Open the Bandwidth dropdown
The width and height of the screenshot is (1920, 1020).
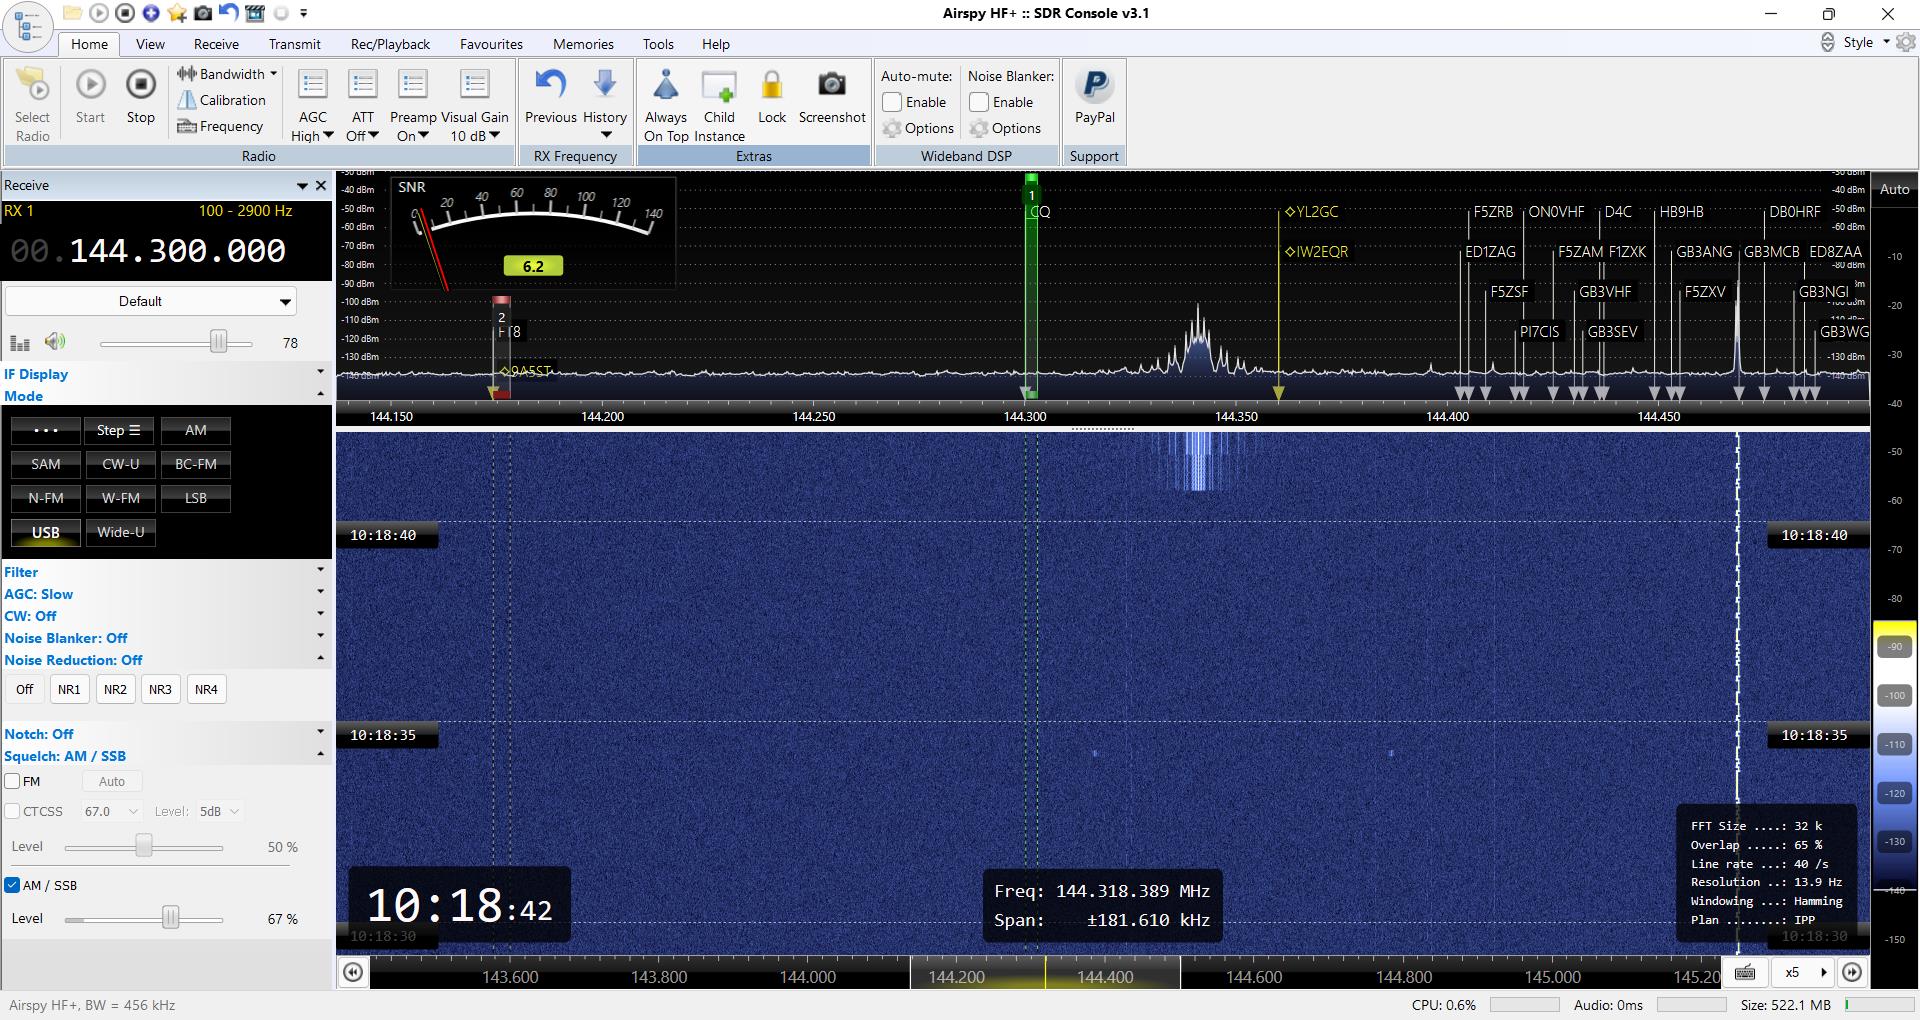tap(227, 74)
